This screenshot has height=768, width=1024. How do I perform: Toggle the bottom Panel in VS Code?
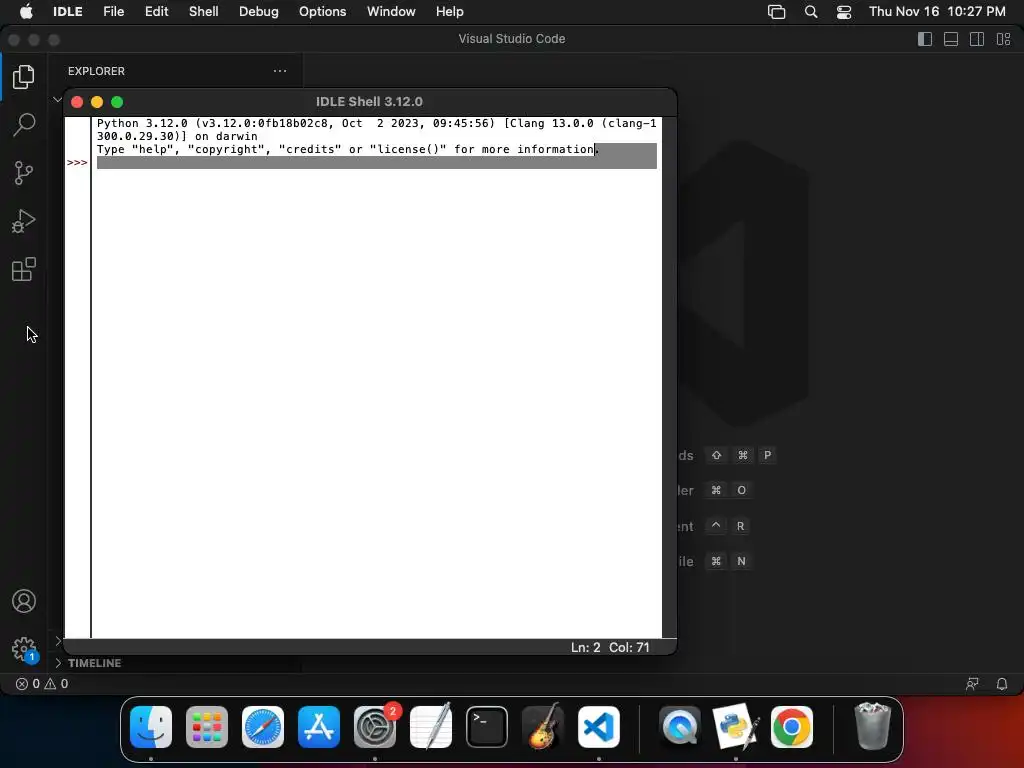coord(951,39)
